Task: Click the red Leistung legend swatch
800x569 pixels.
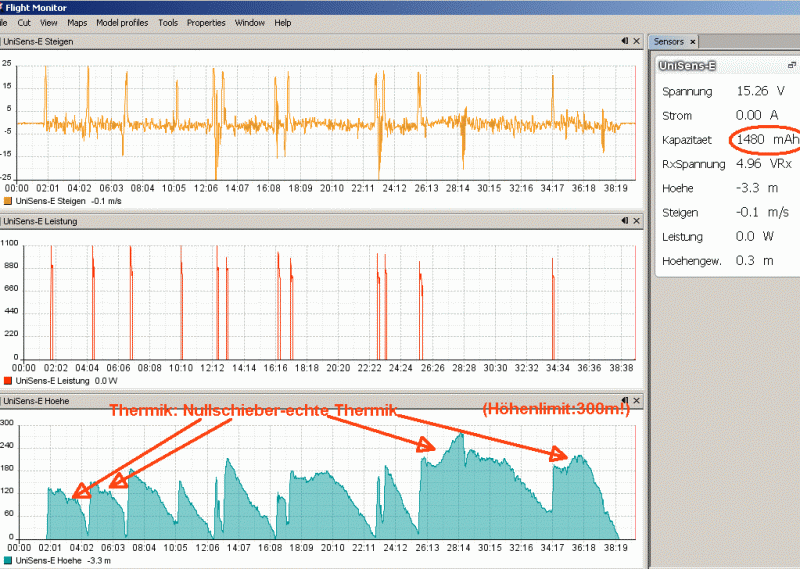Action: pos(8,381)
